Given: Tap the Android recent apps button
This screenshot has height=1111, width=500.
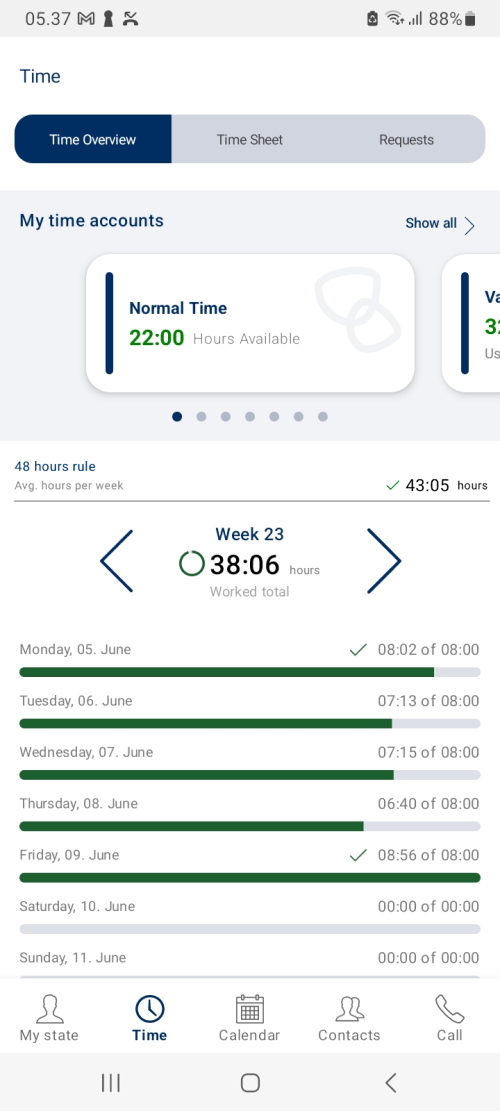Looking at the screenshot, I should [110, 1082].
